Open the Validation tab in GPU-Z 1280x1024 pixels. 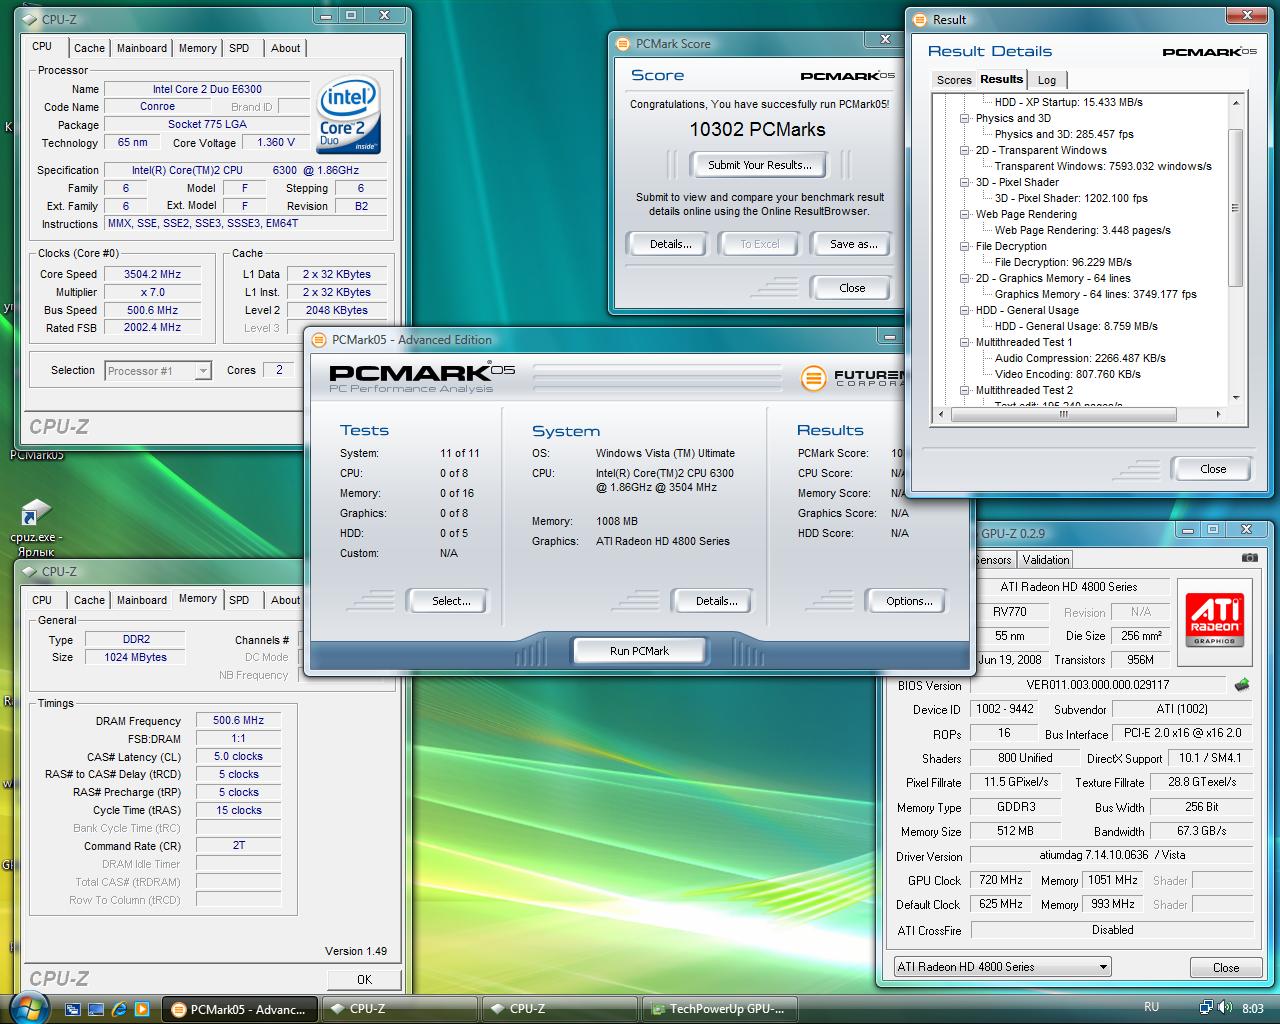[1046, 560]
